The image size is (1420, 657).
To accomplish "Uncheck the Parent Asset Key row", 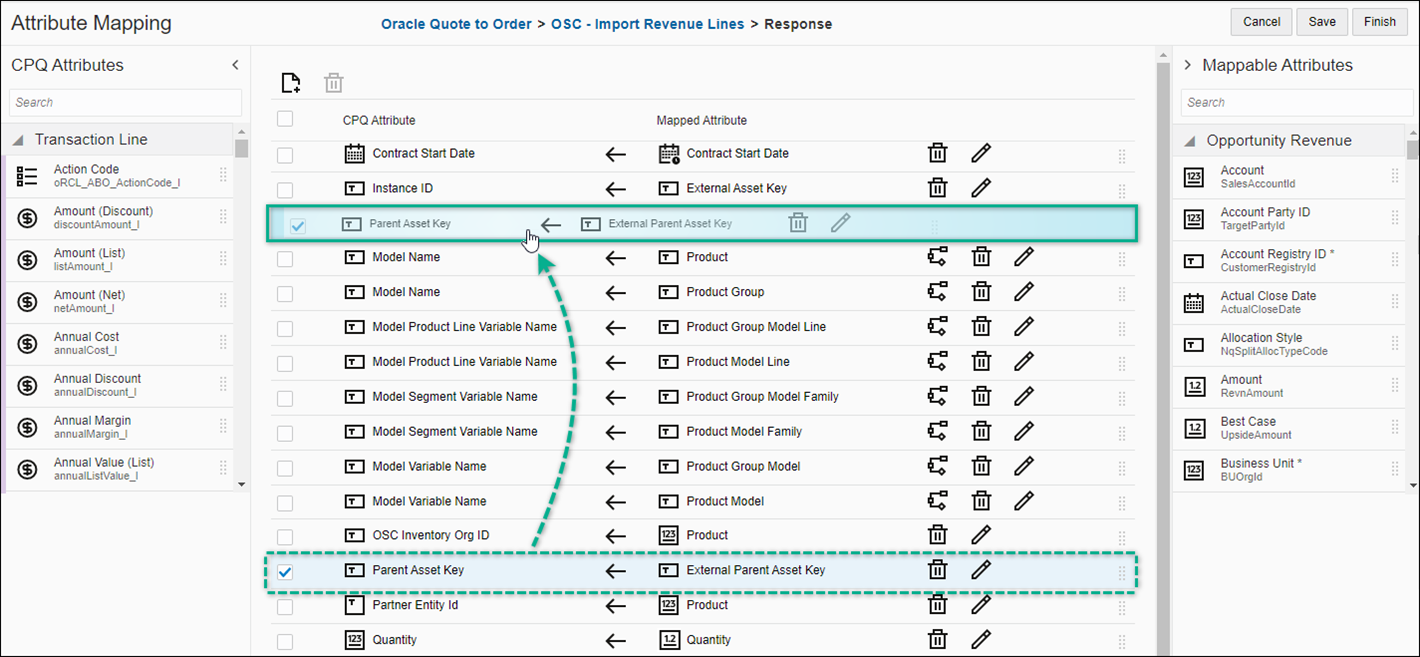I will coord(285,570).
